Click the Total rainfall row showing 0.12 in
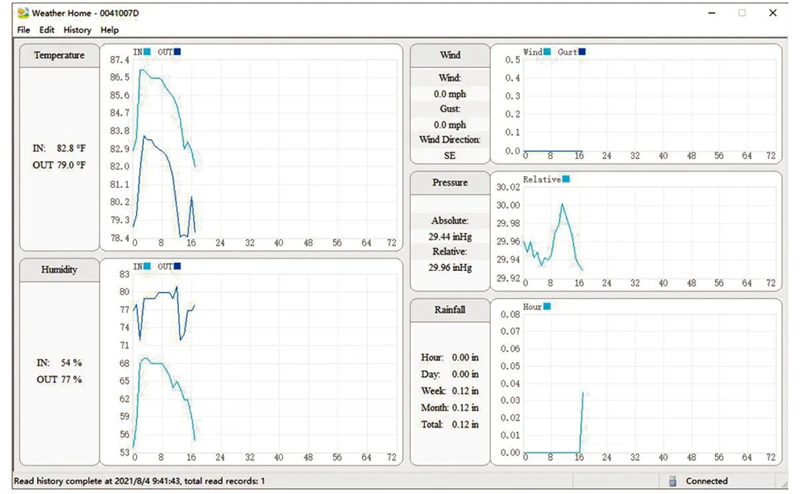 449,425
